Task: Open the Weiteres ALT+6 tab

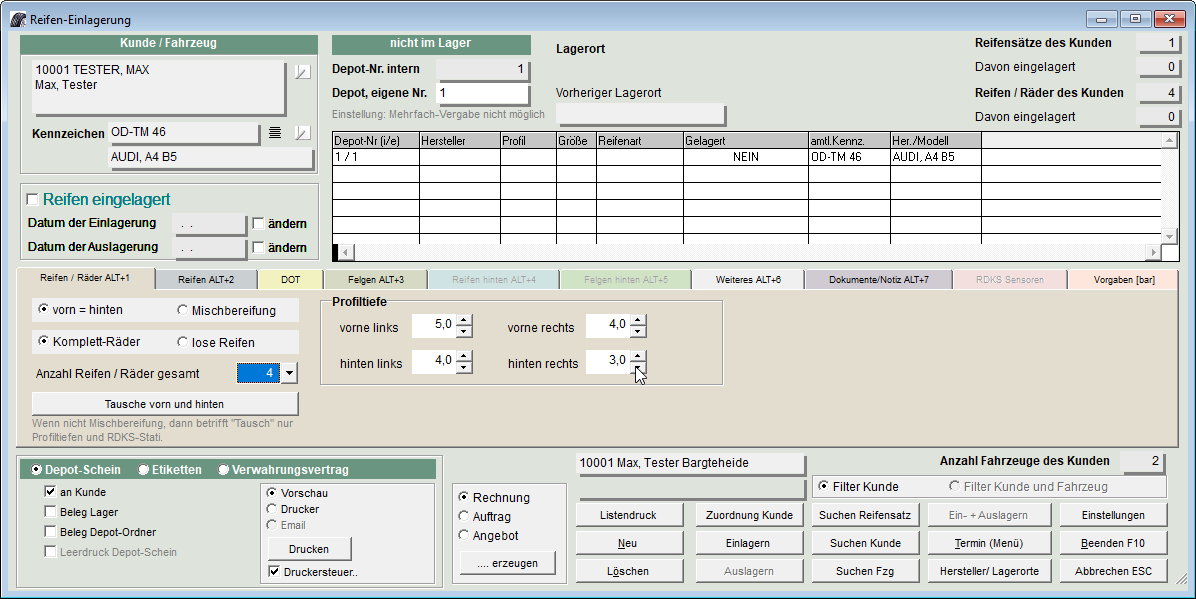Action: [748, 279]
